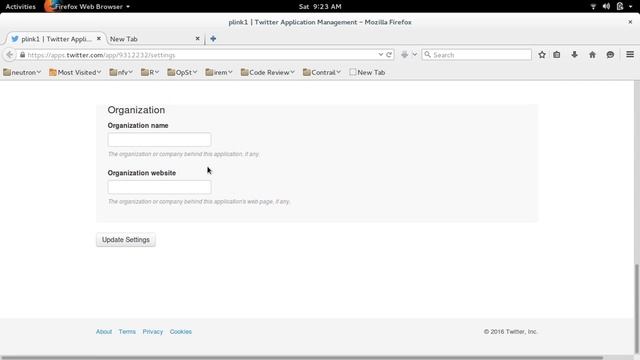Click the horizontal scrollbar at bottom

(302, 358)
